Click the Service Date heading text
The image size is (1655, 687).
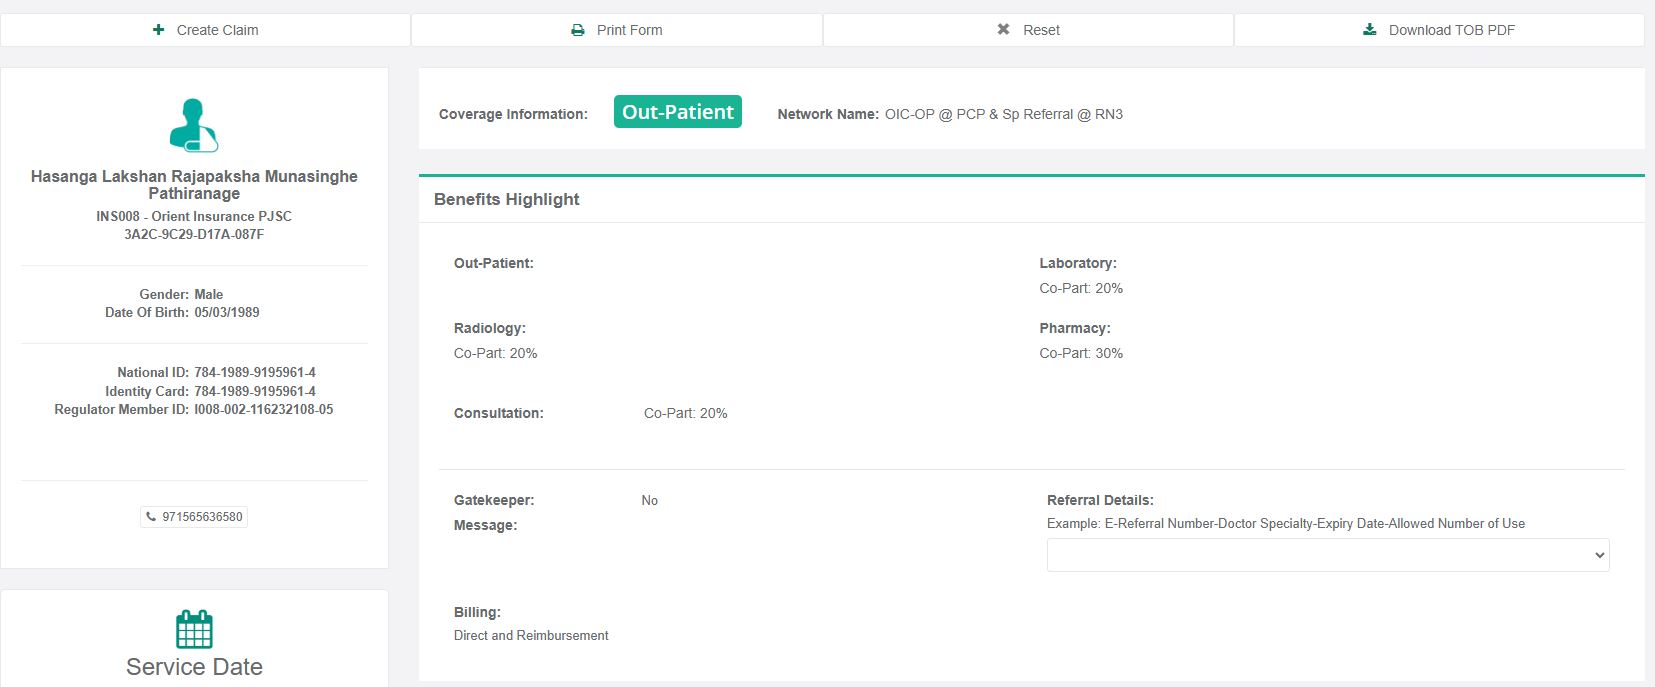[194, 667]
